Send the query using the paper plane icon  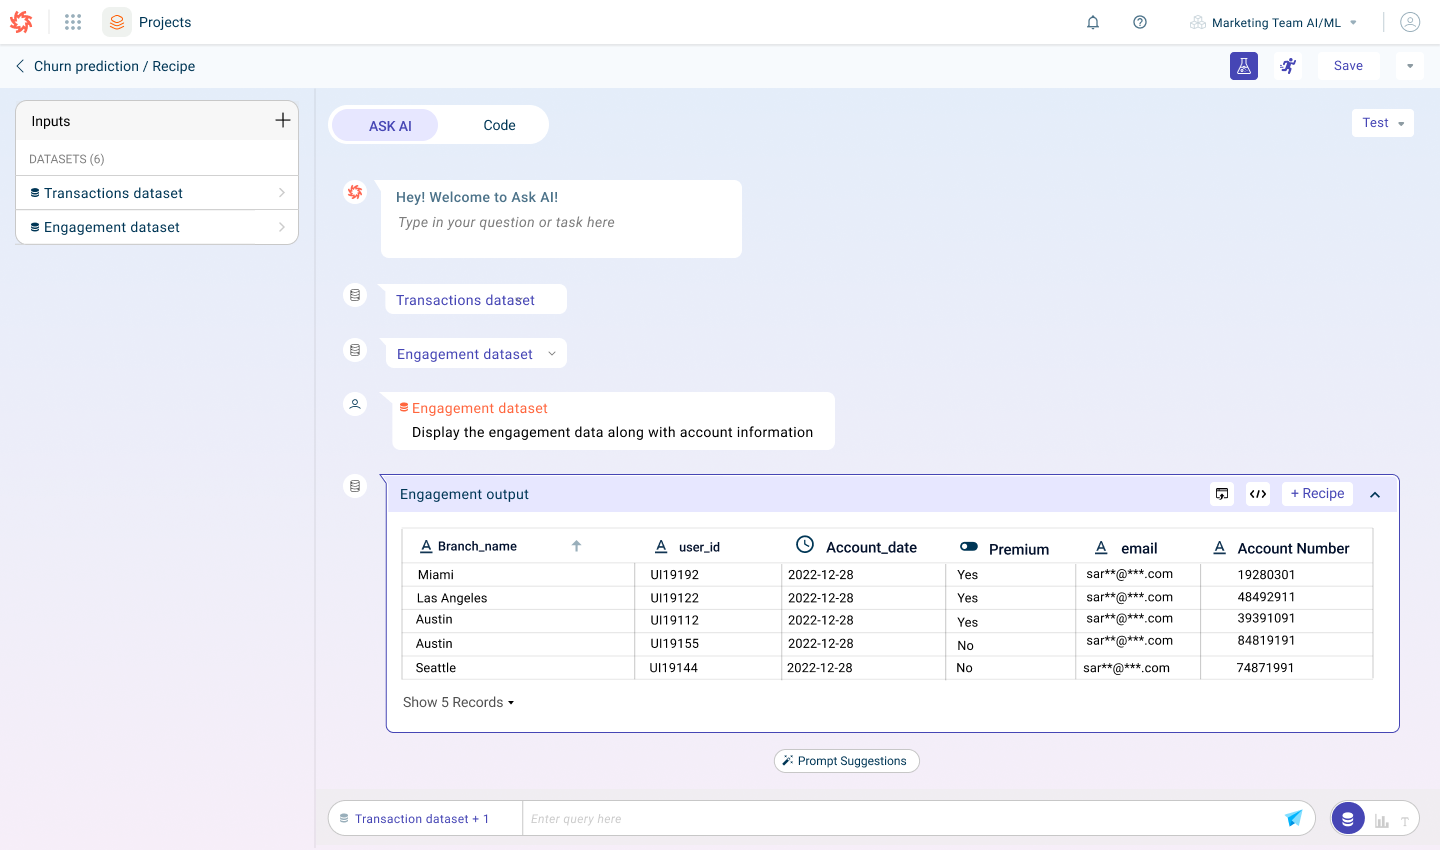tap(1294, 817)
